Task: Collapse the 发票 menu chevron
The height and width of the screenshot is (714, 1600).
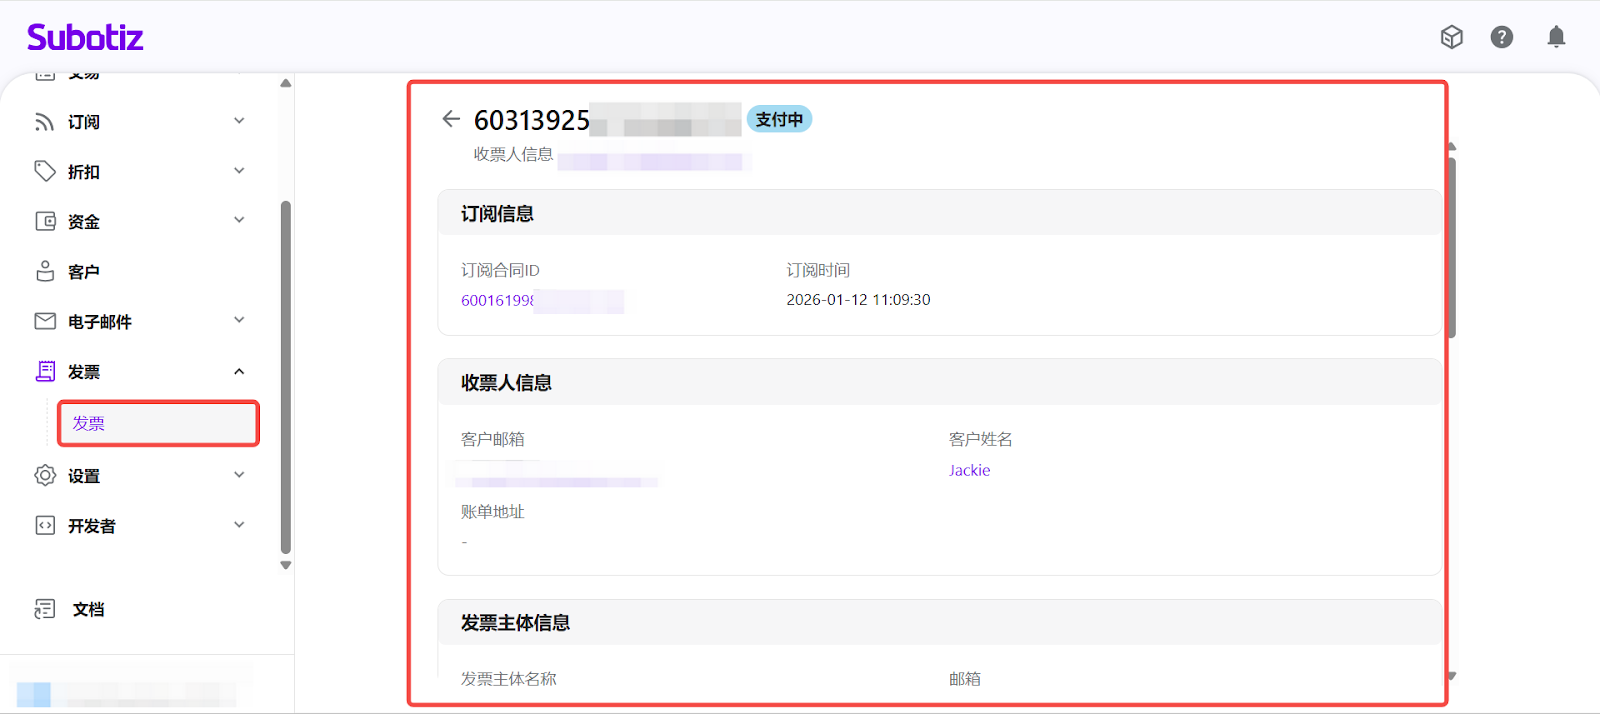Action: pos(239,372)
